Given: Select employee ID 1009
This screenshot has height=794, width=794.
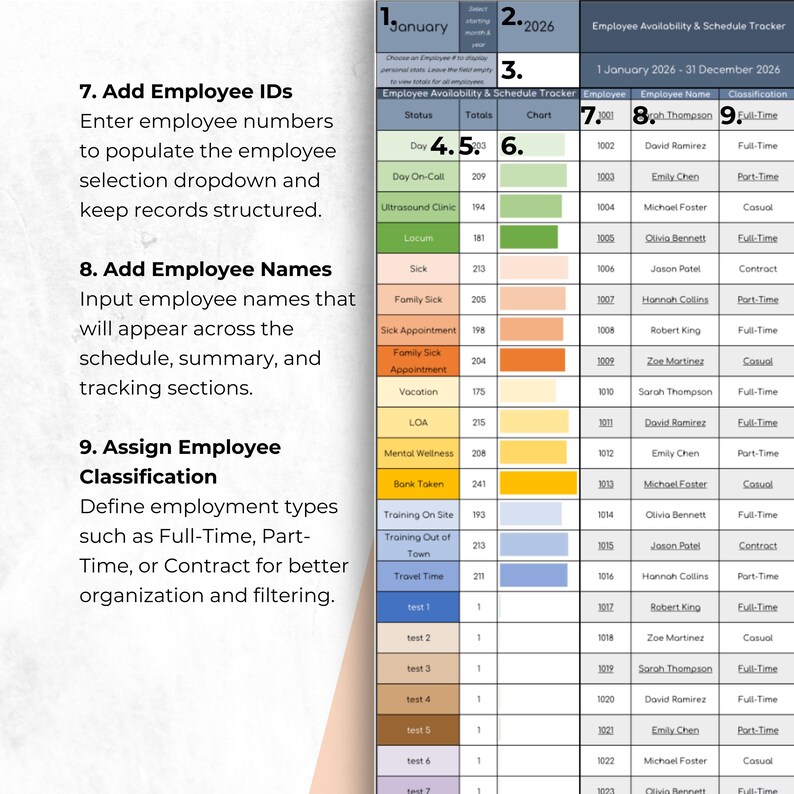Looking at the screenshot, I should [x=605, y=361].
